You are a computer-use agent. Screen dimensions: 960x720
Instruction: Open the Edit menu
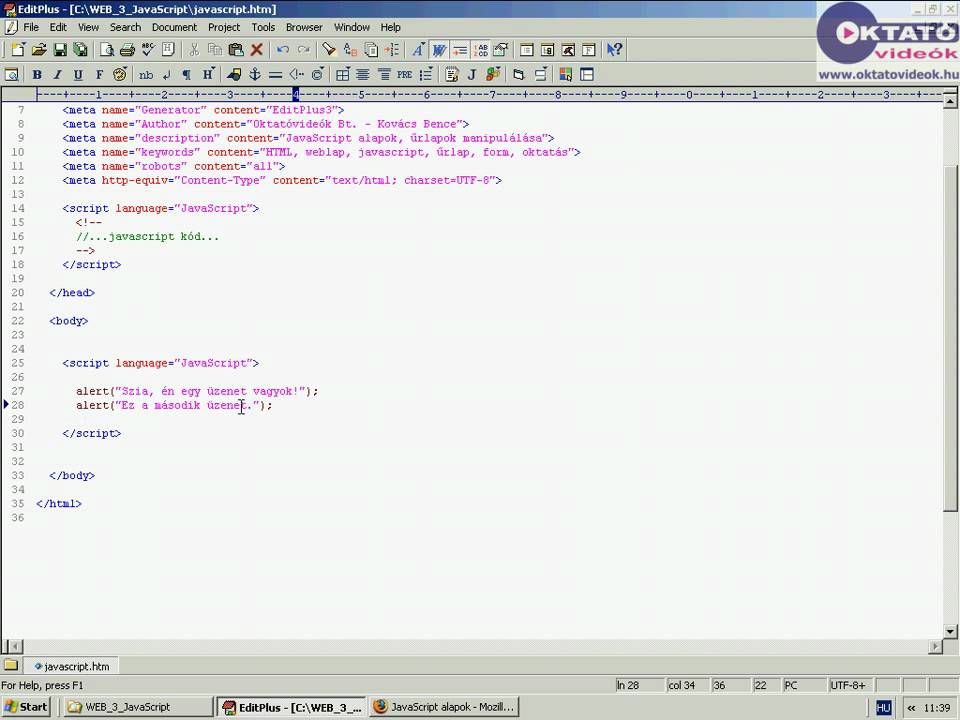coord(58,27)
